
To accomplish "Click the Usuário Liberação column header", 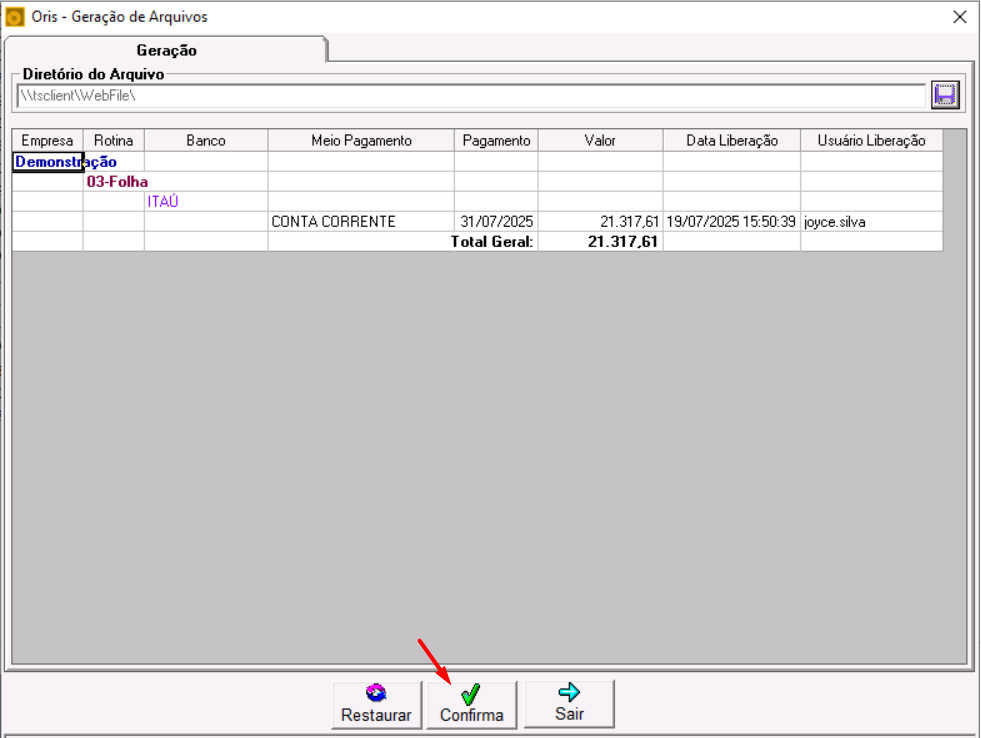I will 872,141.
